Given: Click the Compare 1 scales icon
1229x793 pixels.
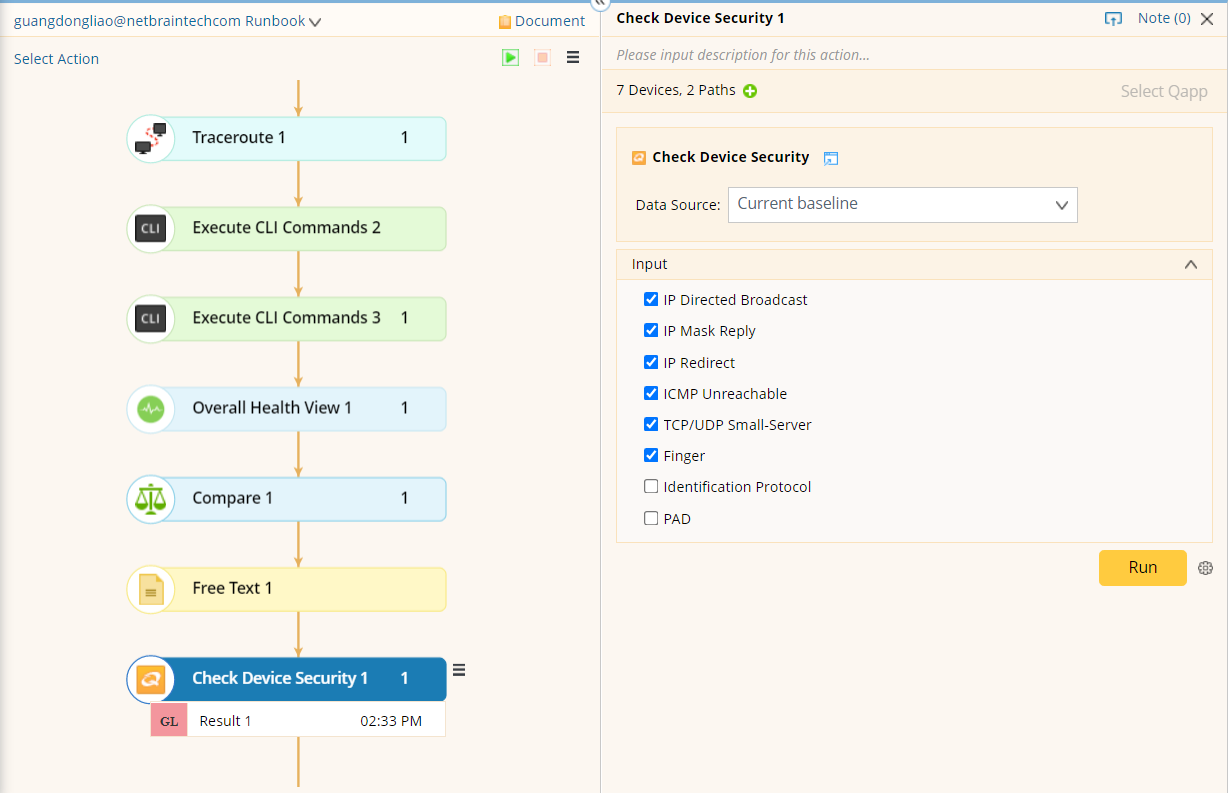Looking at the screenshot, I should (150, 498).
